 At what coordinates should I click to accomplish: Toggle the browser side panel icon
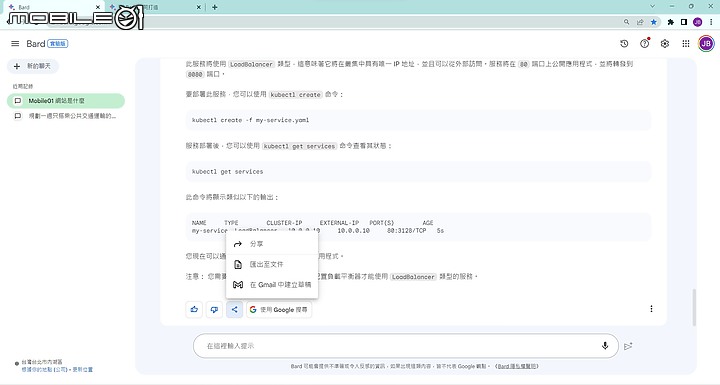(x=684, y=22)
